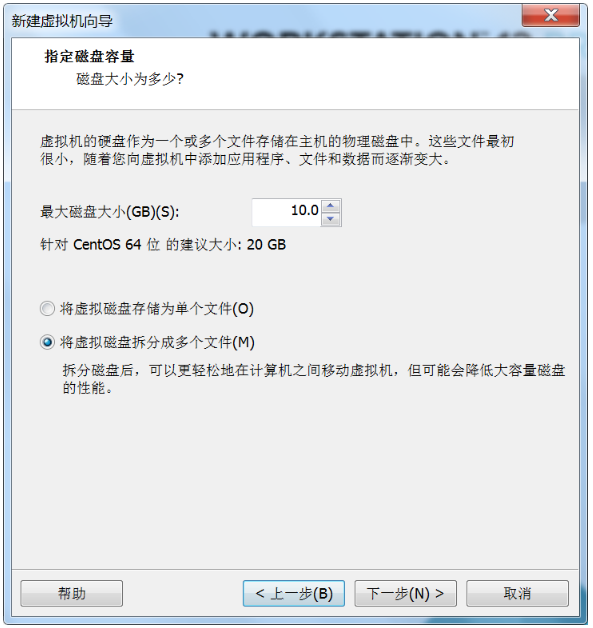This screenshot has height=628, width=593.
Task: Decrease max disk size with down arrow
Action: point(330,219)
